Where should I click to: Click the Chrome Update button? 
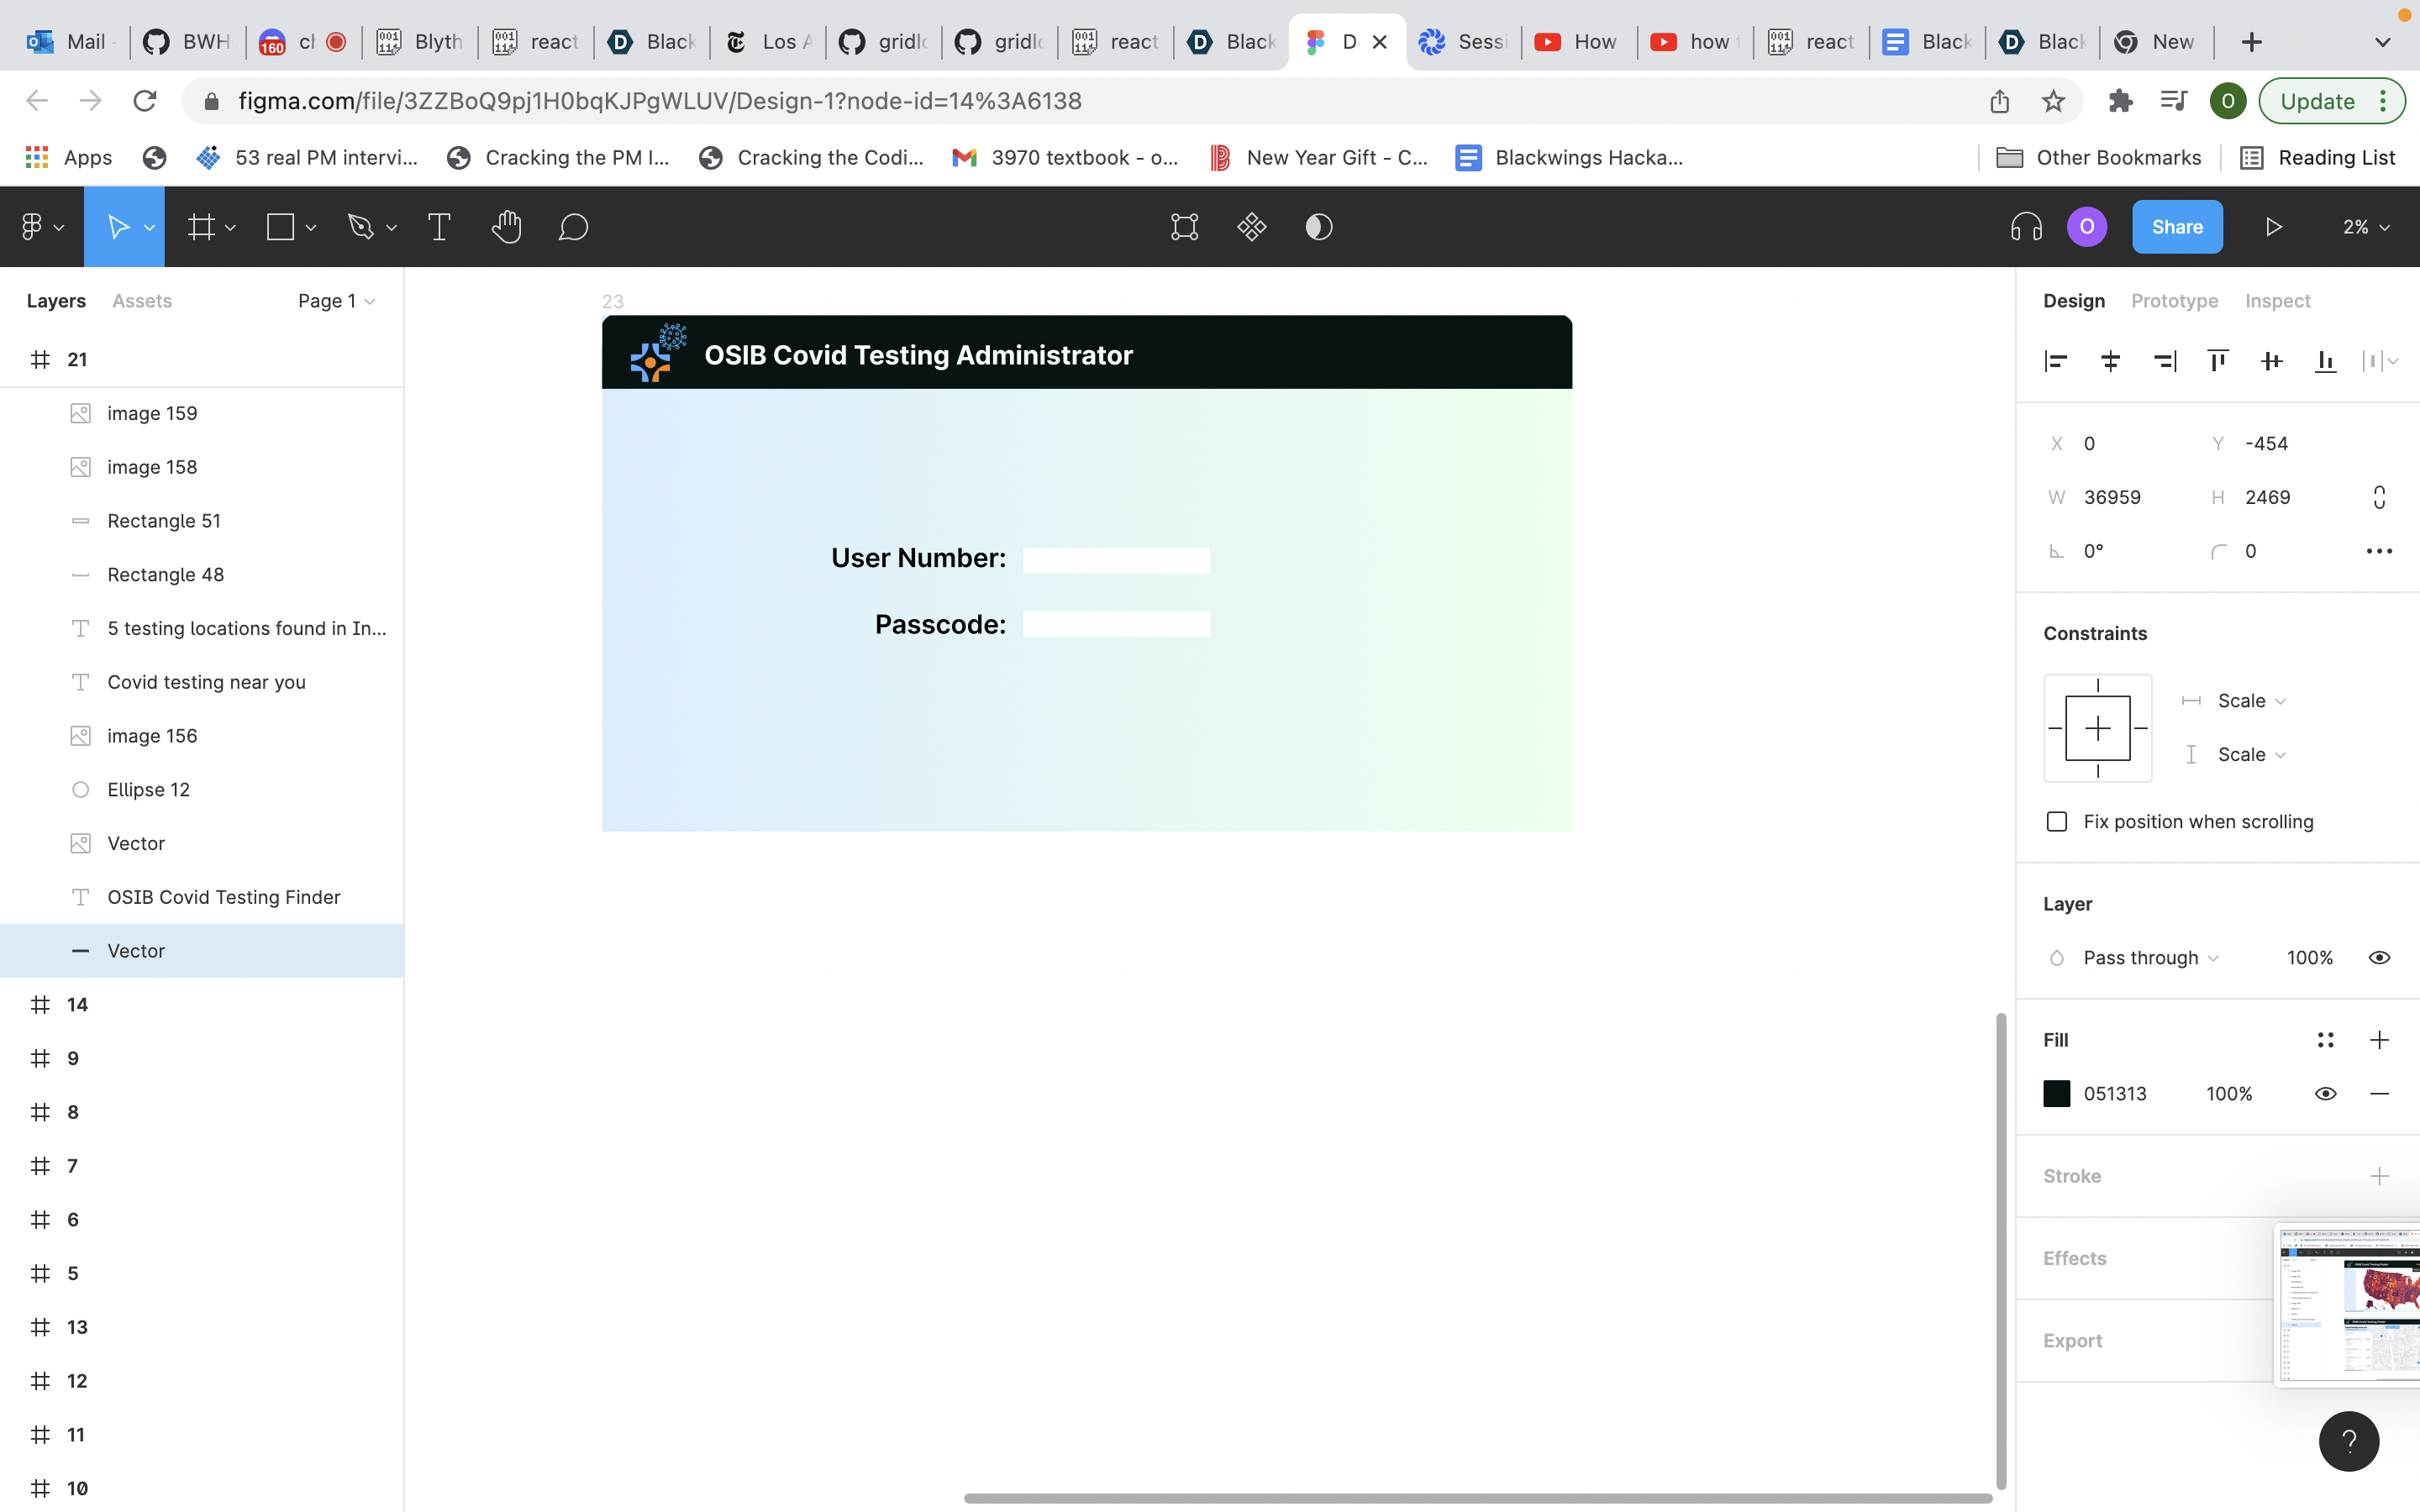point(2318,101)
